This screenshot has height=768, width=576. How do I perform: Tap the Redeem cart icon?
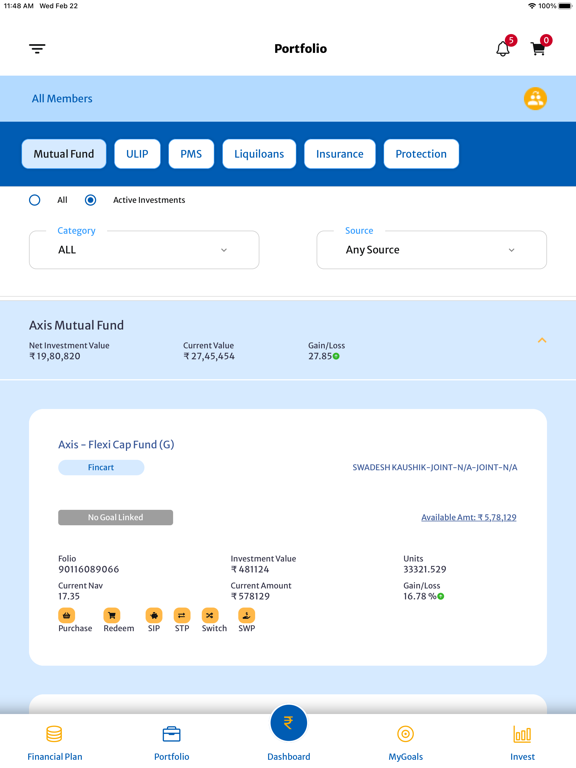(x=112, y=615)
